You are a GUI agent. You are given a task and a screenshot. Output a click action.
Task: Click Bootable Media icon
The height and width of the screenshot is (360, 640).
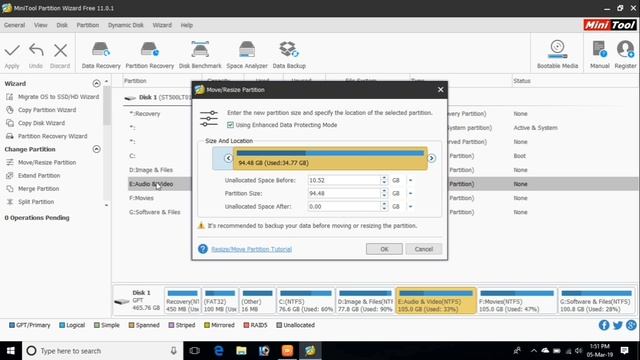pos(557,49)
